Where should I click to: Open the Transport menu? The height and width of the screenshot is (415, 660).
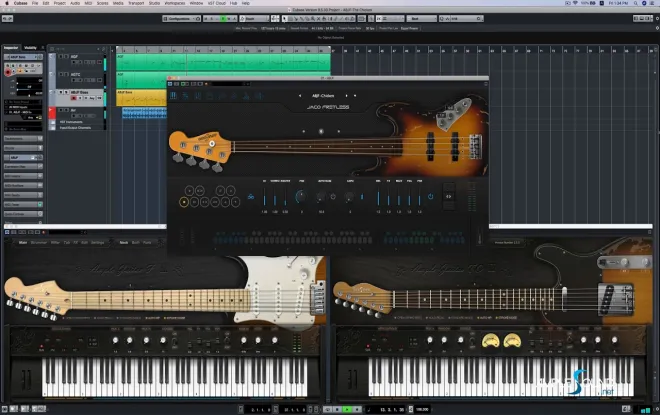pos(136,3)
